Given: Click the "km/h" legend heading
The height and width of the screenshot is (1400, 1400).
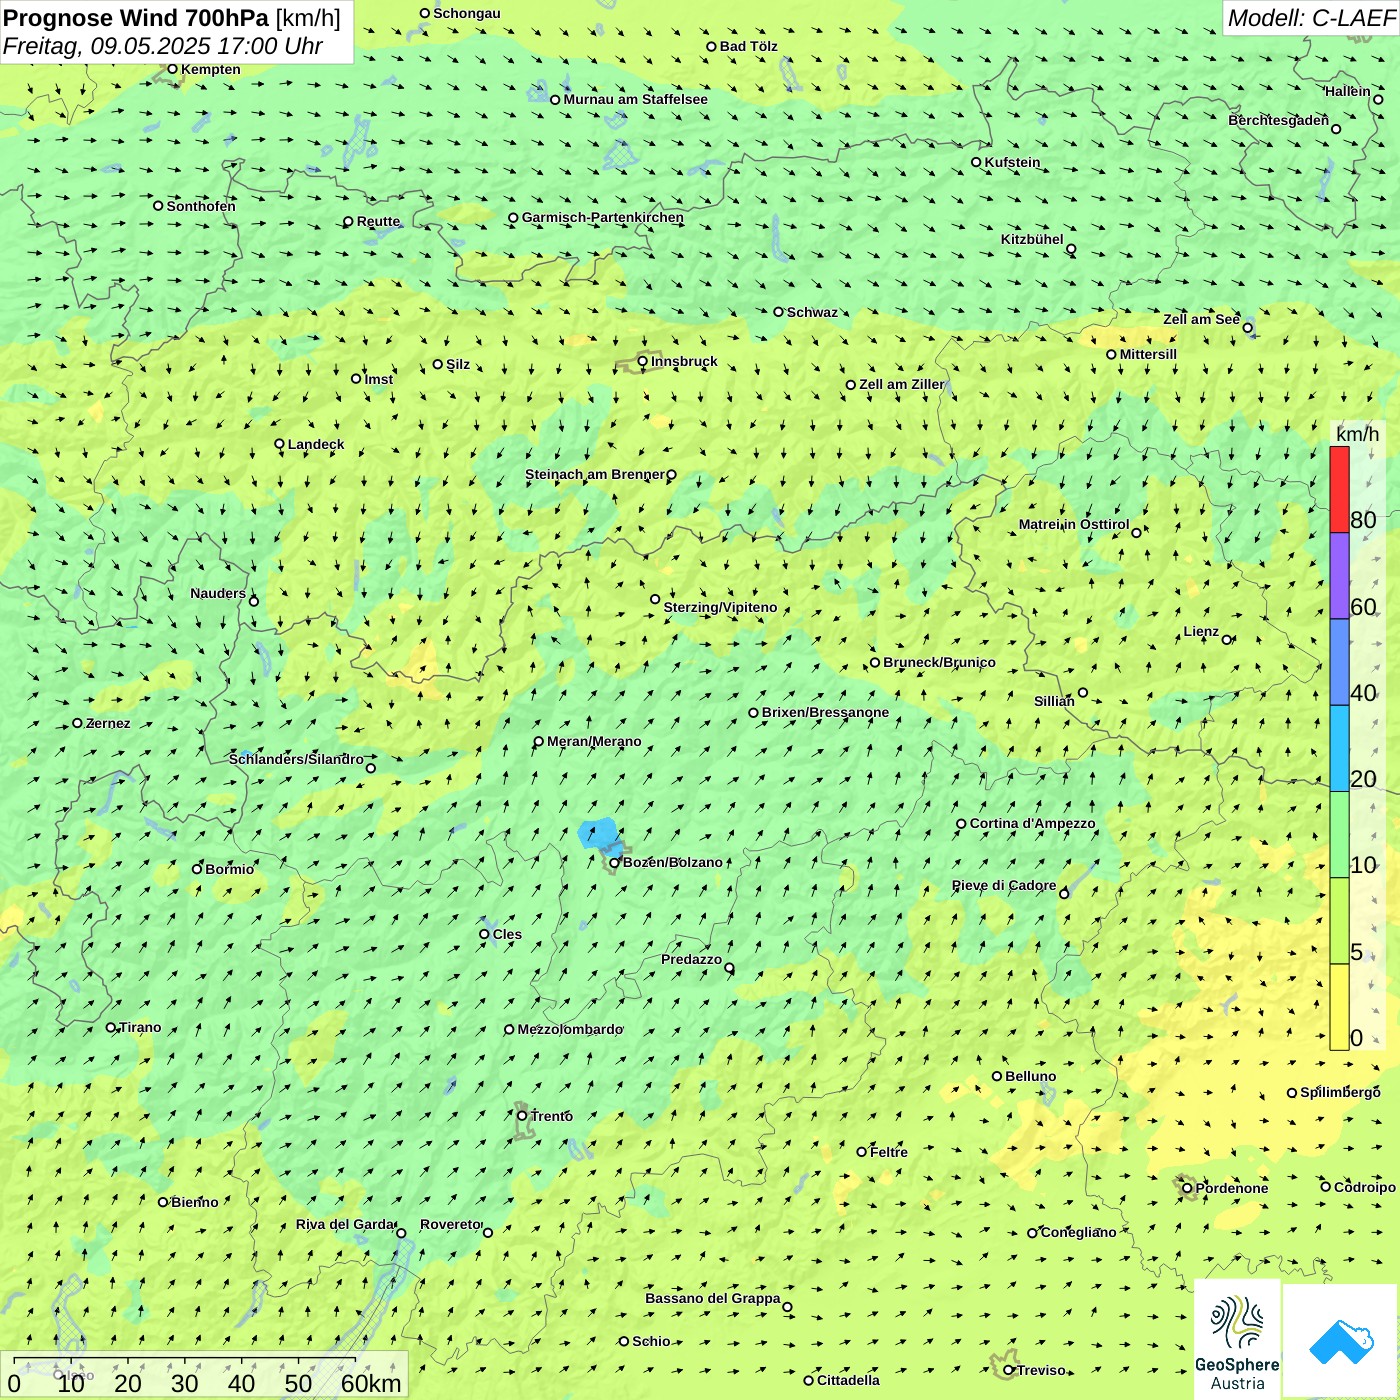Looking at the screenshot, I should tap(1357, 434).
